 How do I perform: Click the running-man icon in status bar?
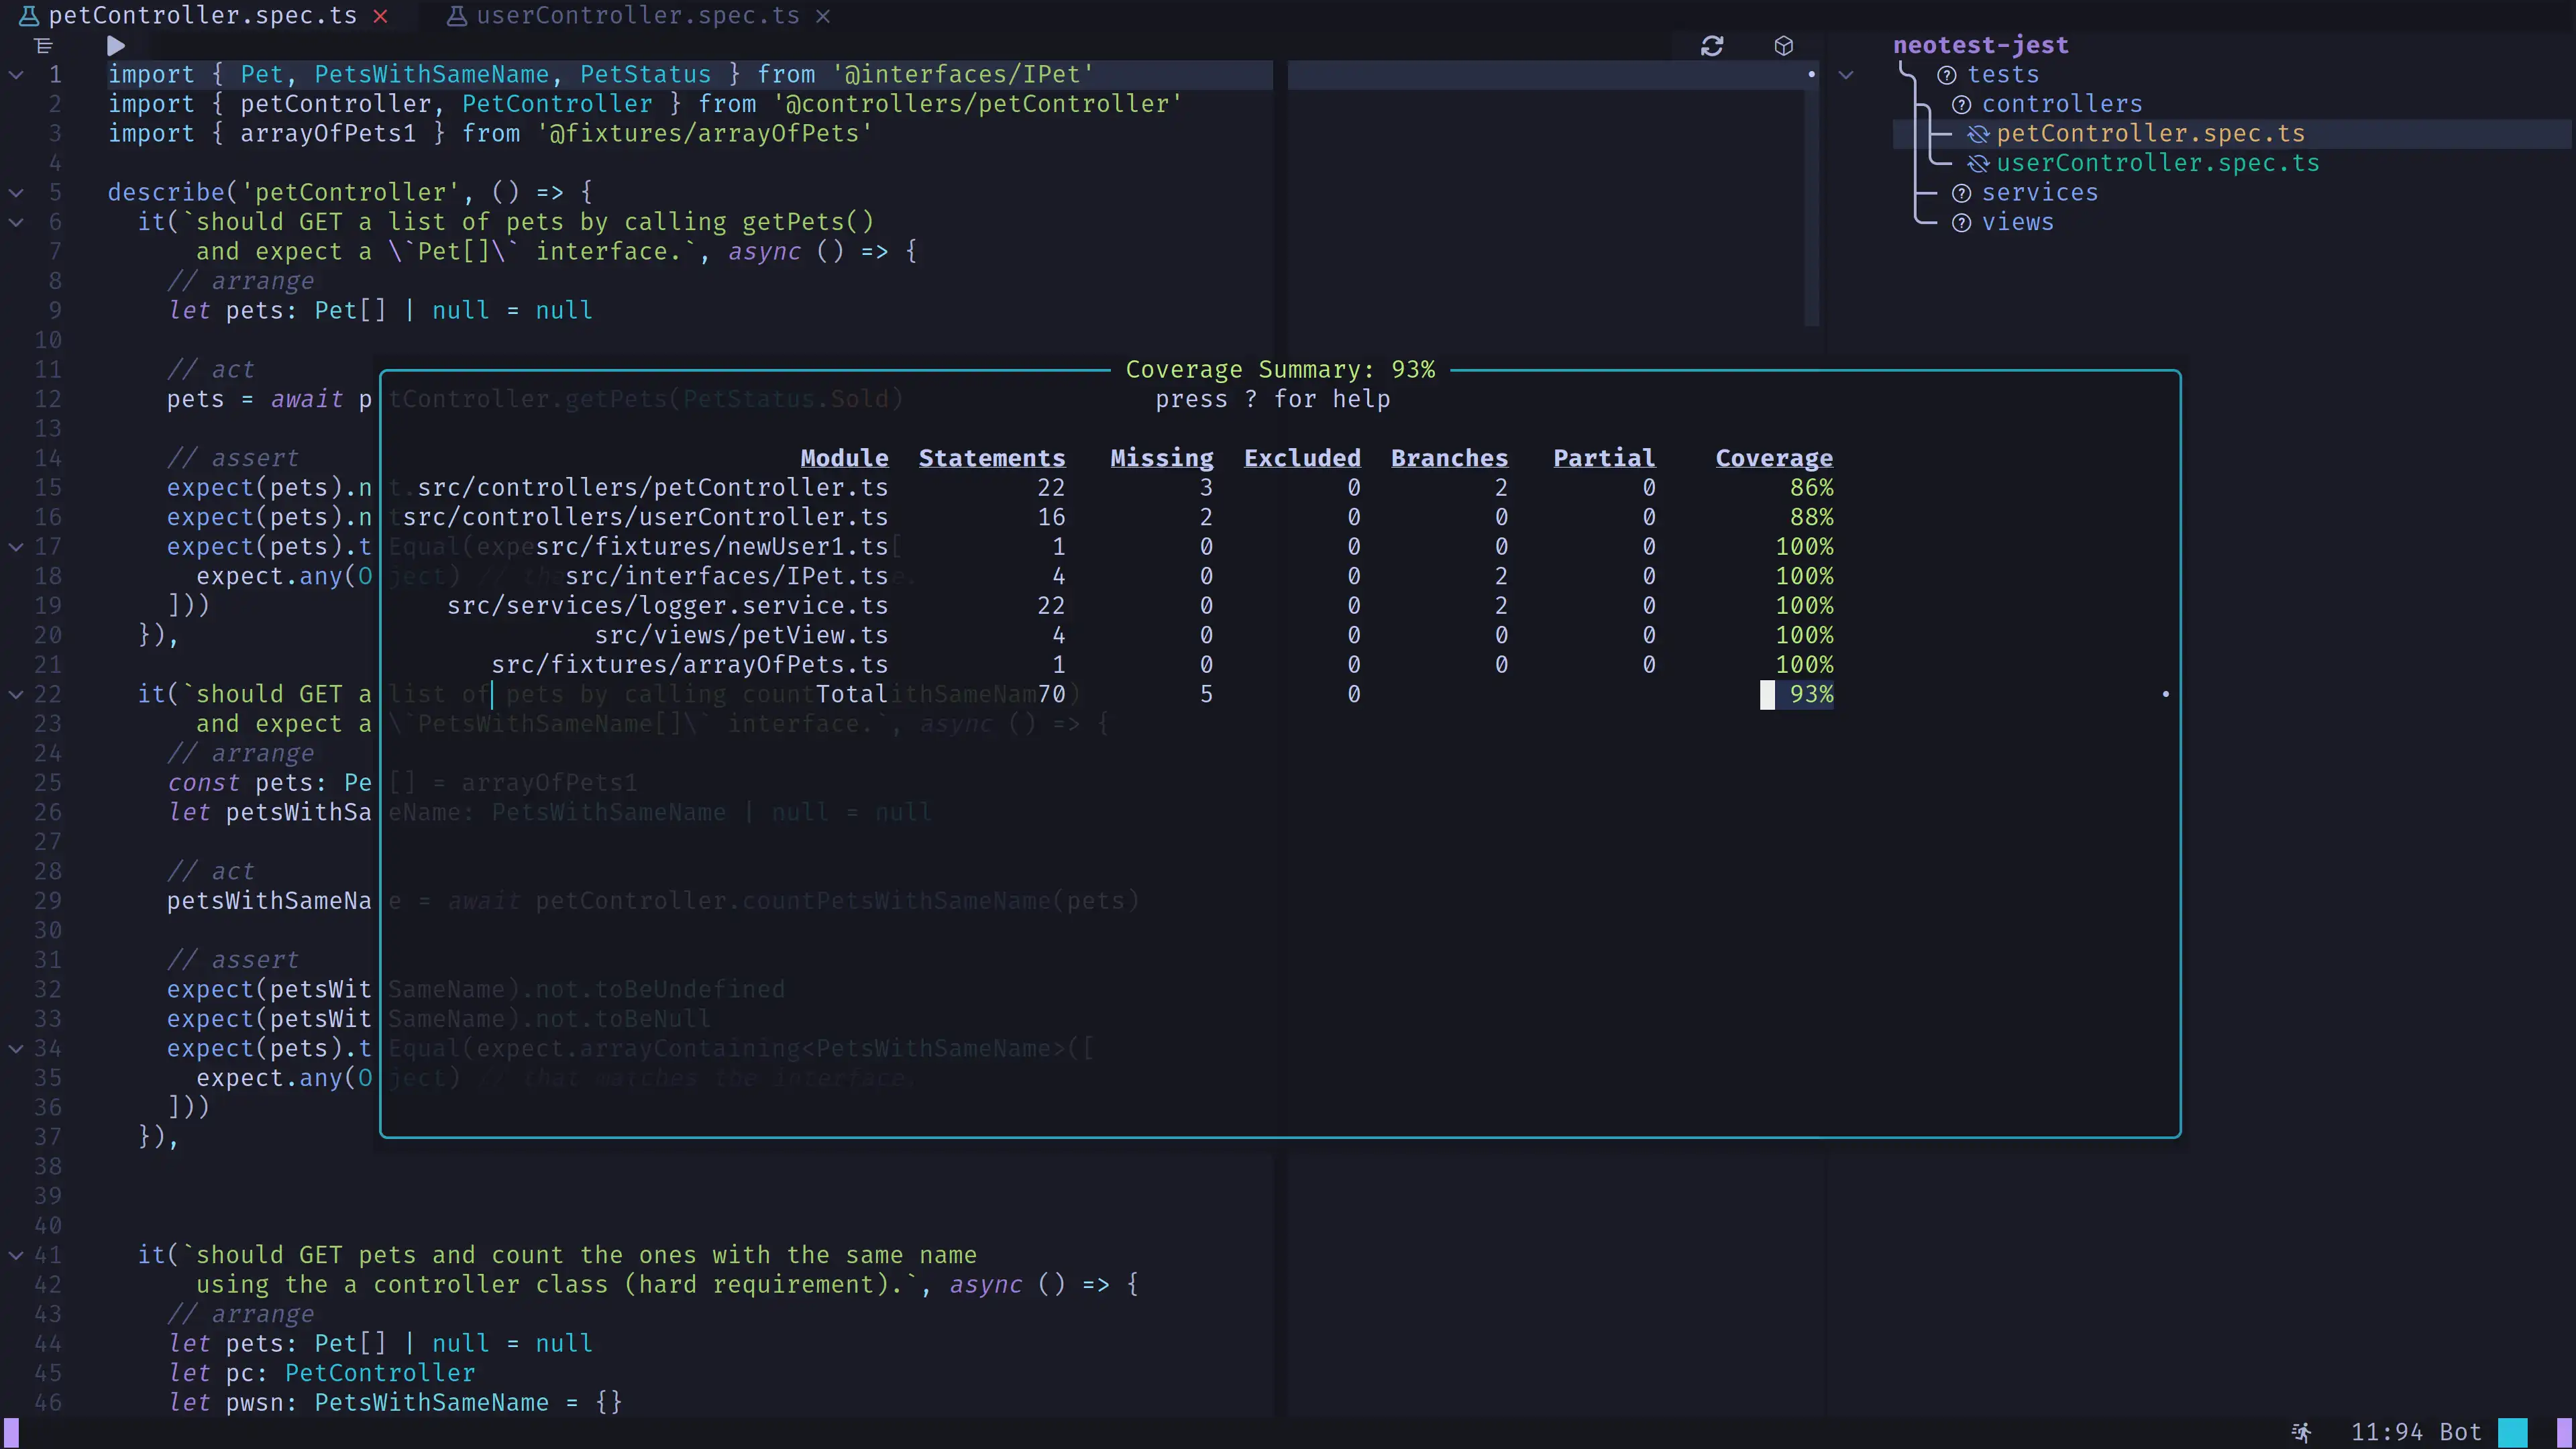click(2301, 1432)
